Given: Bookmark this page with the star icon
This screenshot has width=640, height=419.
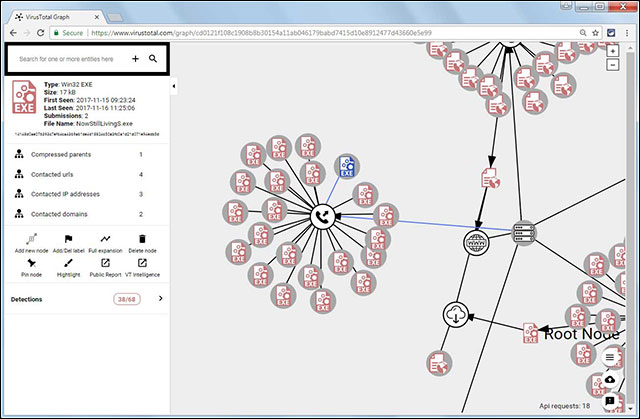Looking at the screenshot, I should click(x=595, y=33).
